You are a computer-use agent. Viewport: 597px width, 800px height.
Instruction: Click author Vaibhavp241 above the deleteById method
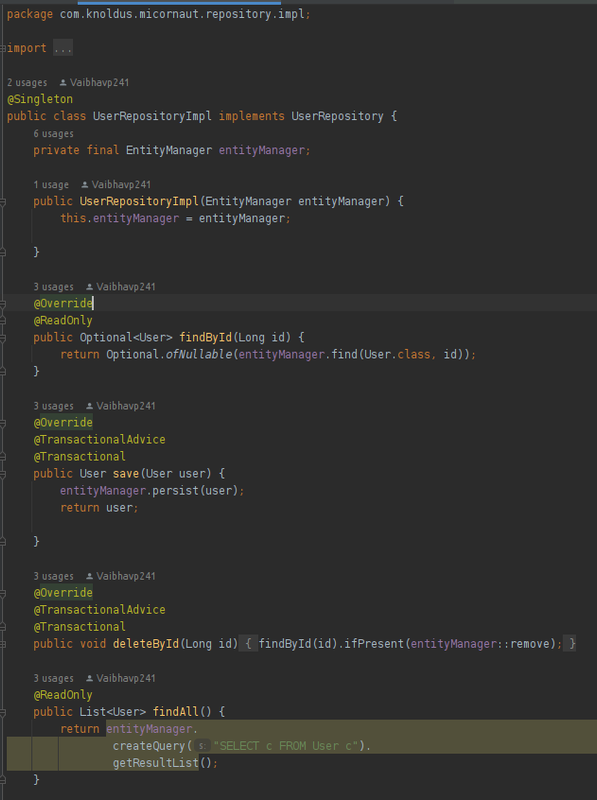121,576
